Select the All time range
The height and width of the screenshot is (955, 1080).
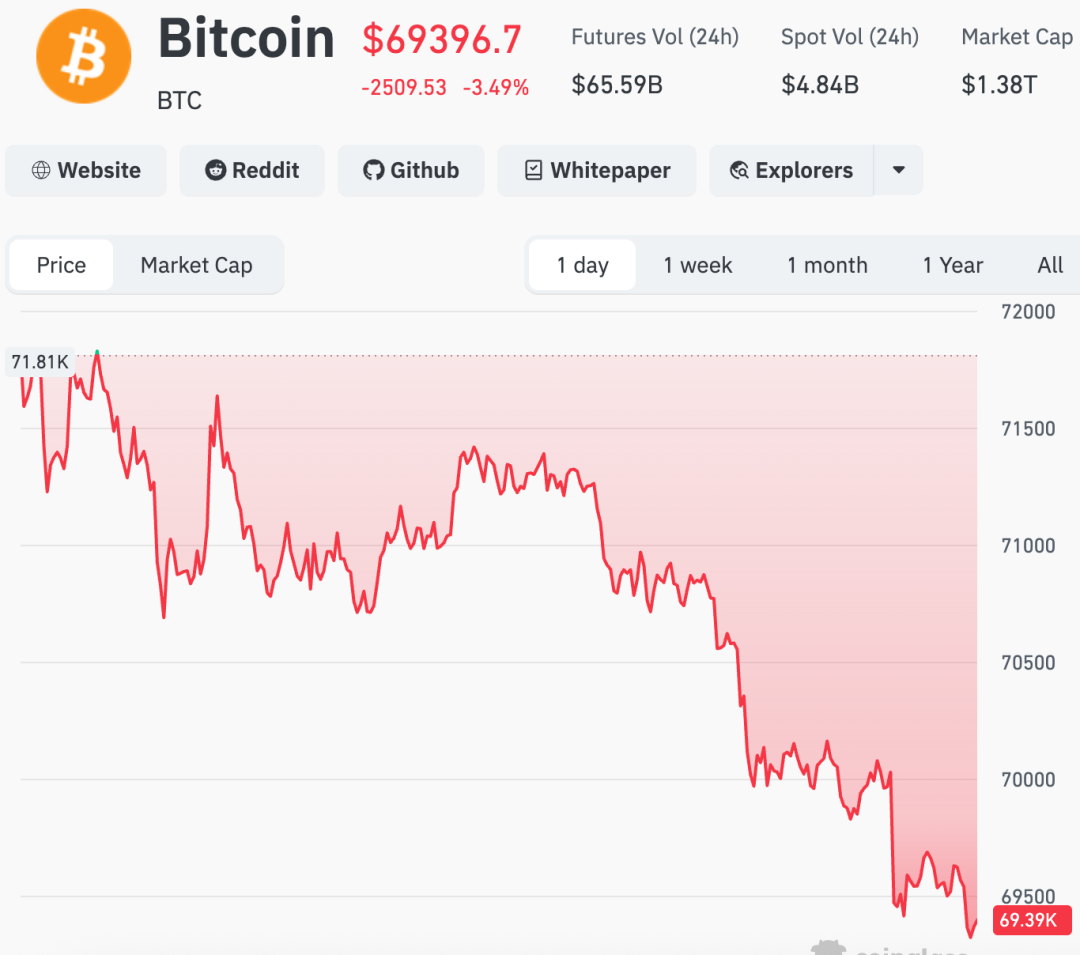click(x=1050, y=265)
